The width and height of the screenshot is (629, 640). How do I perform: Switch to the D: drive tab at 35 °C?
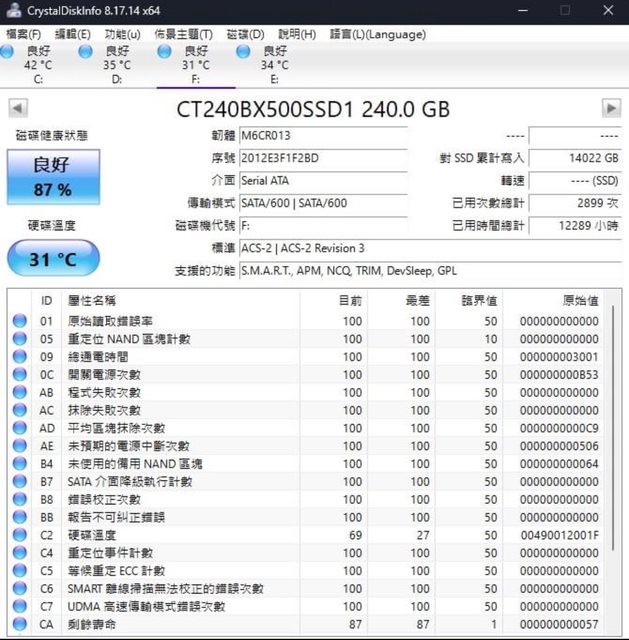click(x=116, y=64)
